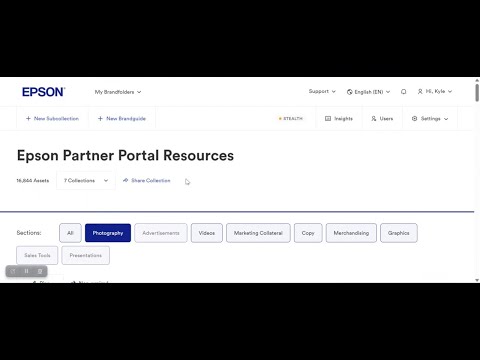Click the share arrow icon
This screenshot has height=360, width=480.
click(125, 180)
